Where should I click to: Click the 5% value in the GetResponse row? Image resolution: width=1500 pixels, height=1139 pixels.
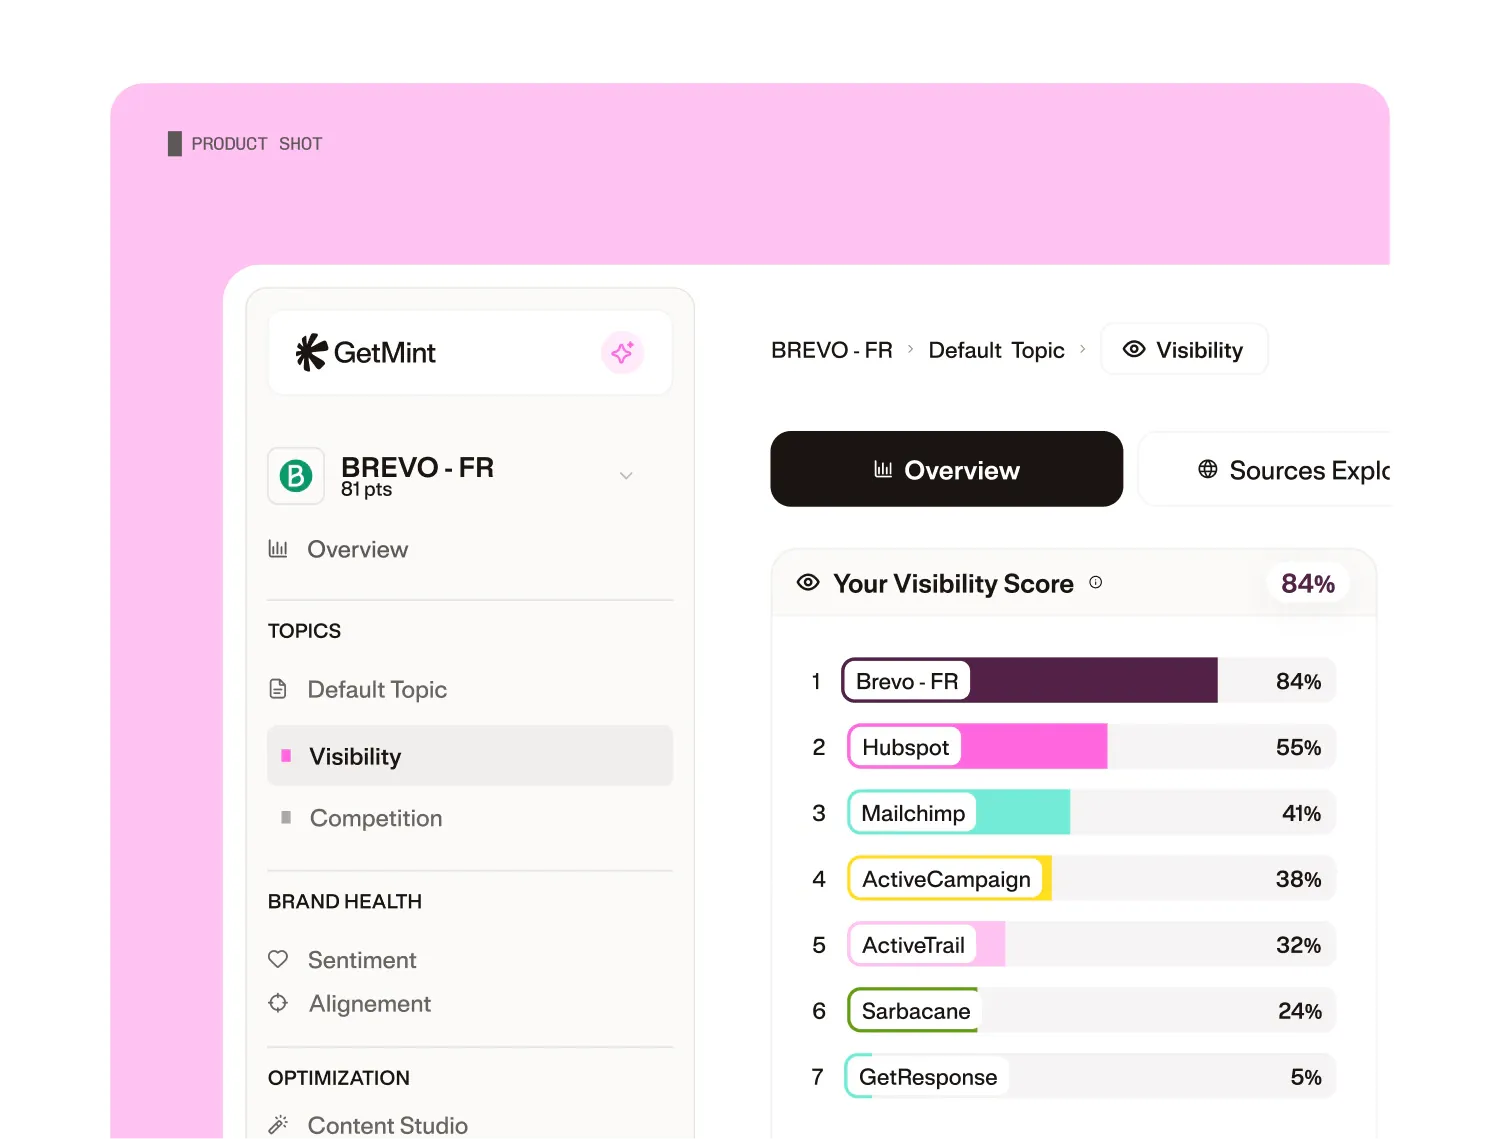pos(1306,1077)
